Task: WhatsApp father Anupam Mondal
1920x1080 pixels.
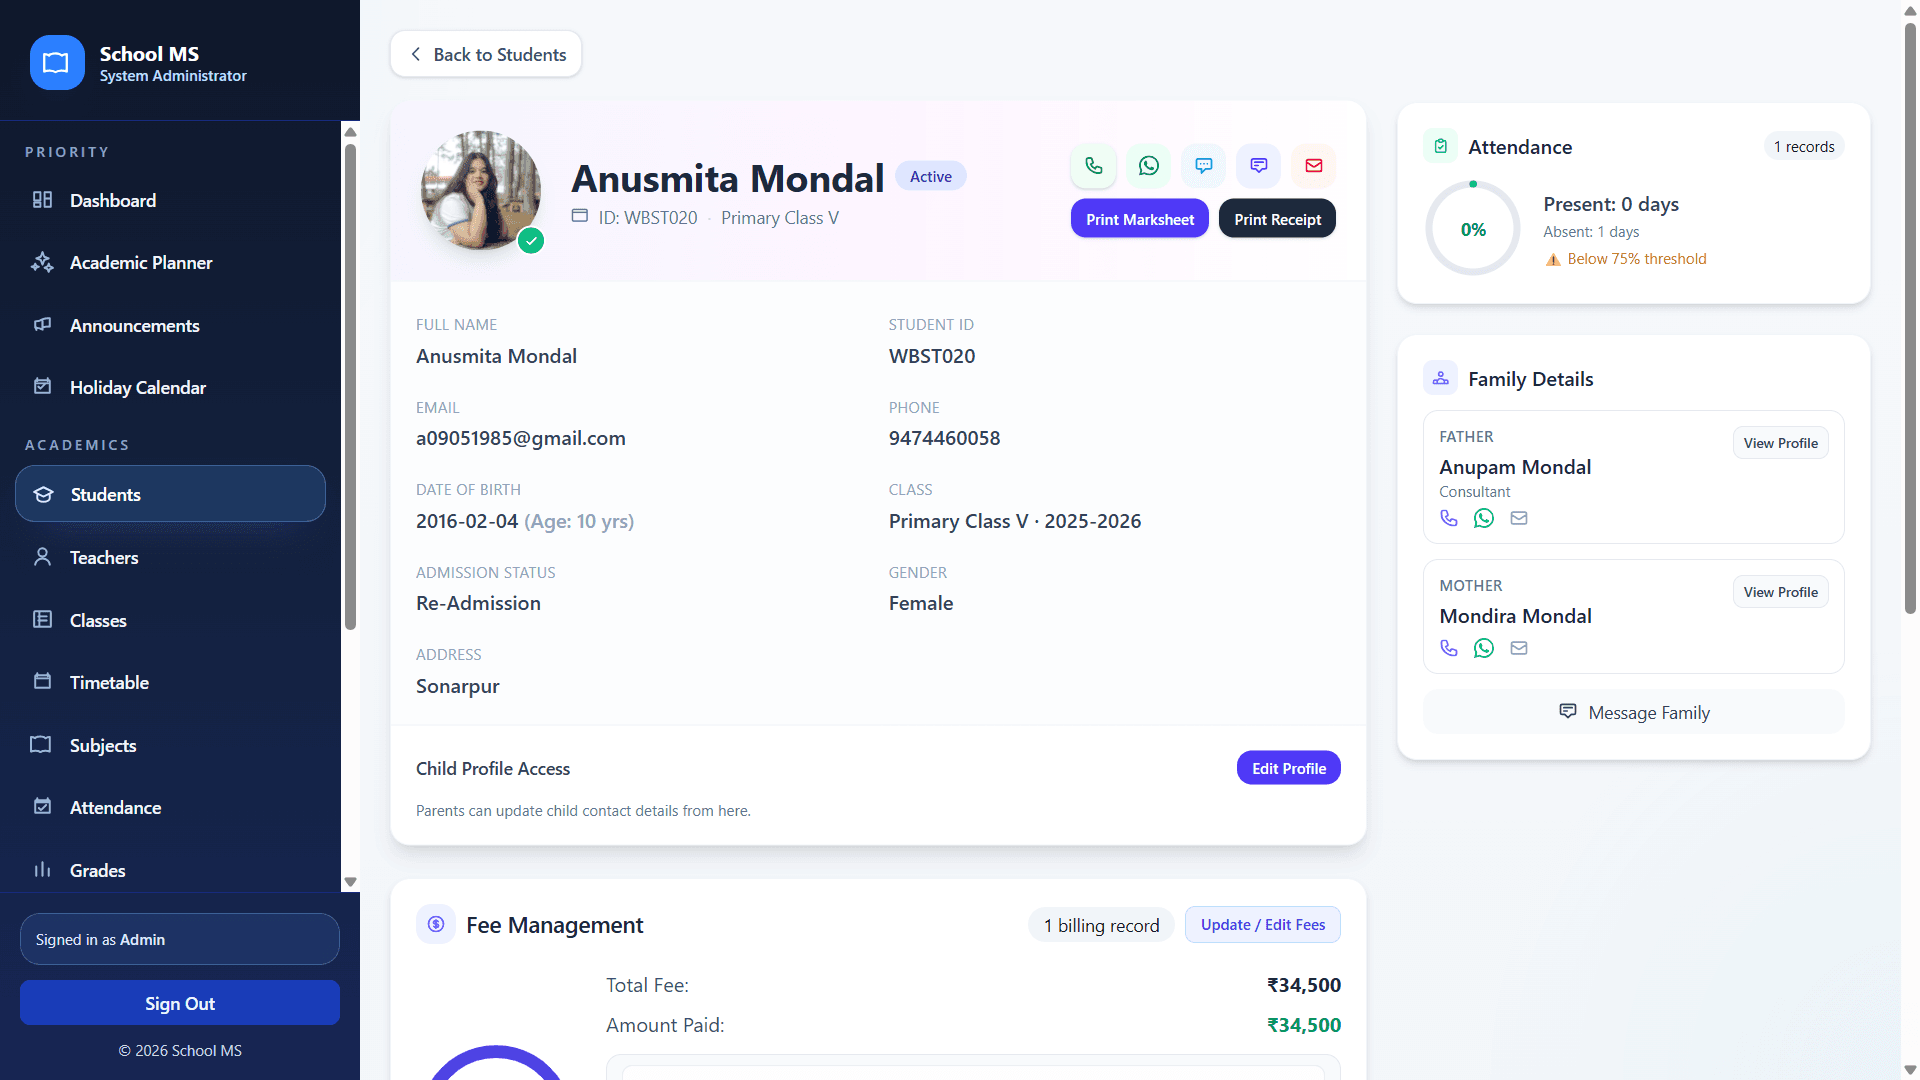Action: pos(1484,518)
